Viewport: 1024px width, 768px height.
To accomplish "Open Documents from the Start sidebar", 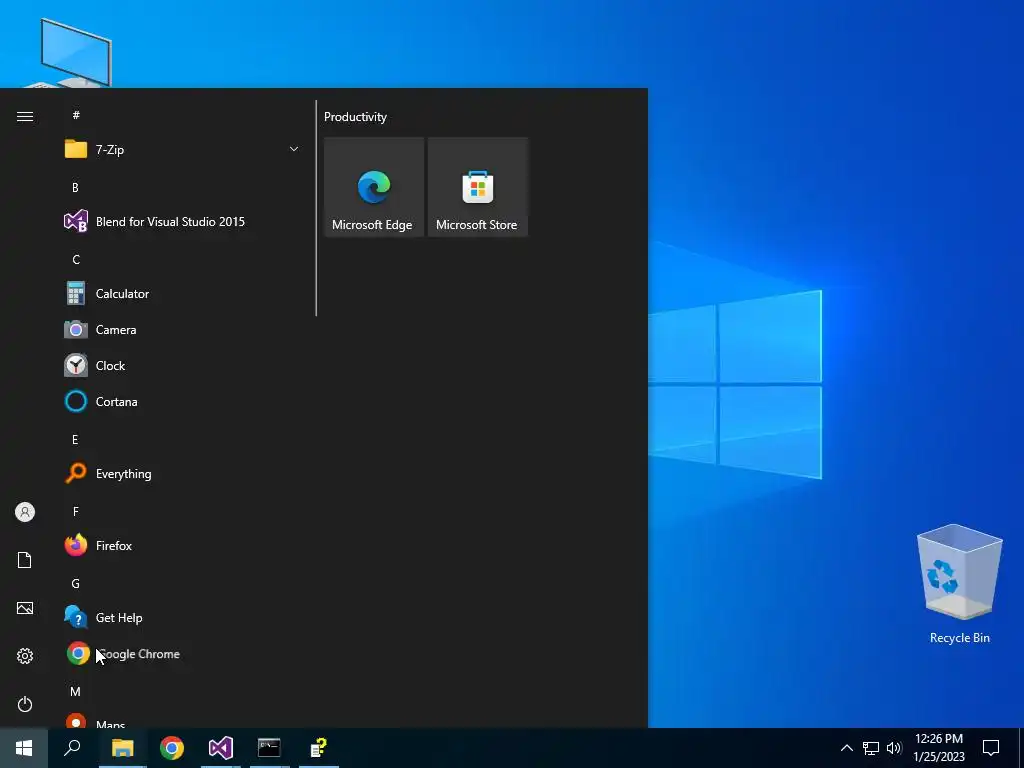I will coord(25,560).
